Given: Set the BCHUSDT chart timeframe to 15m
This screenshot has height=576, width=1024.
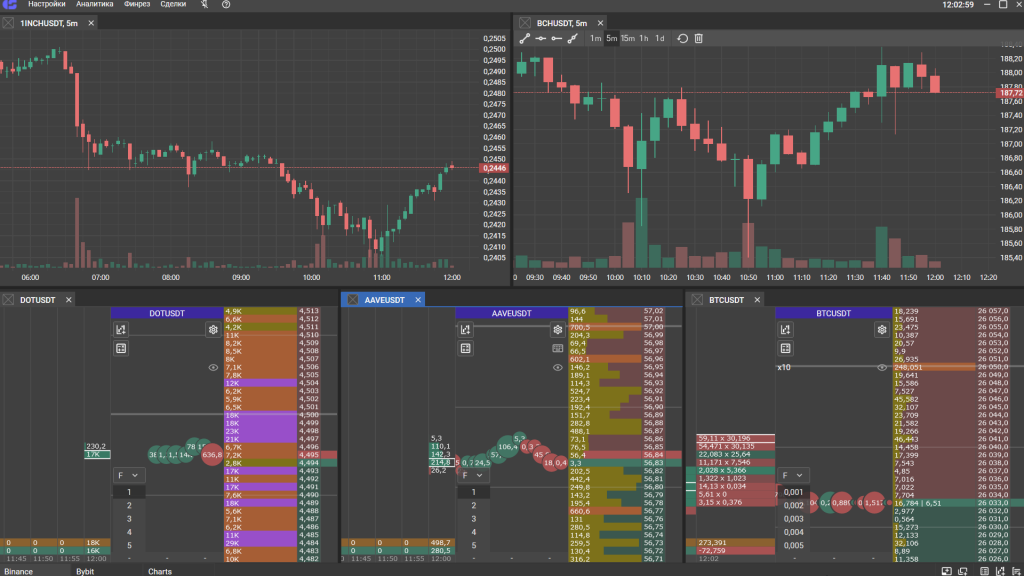Looking at the screenshot, I should [628, 38].
